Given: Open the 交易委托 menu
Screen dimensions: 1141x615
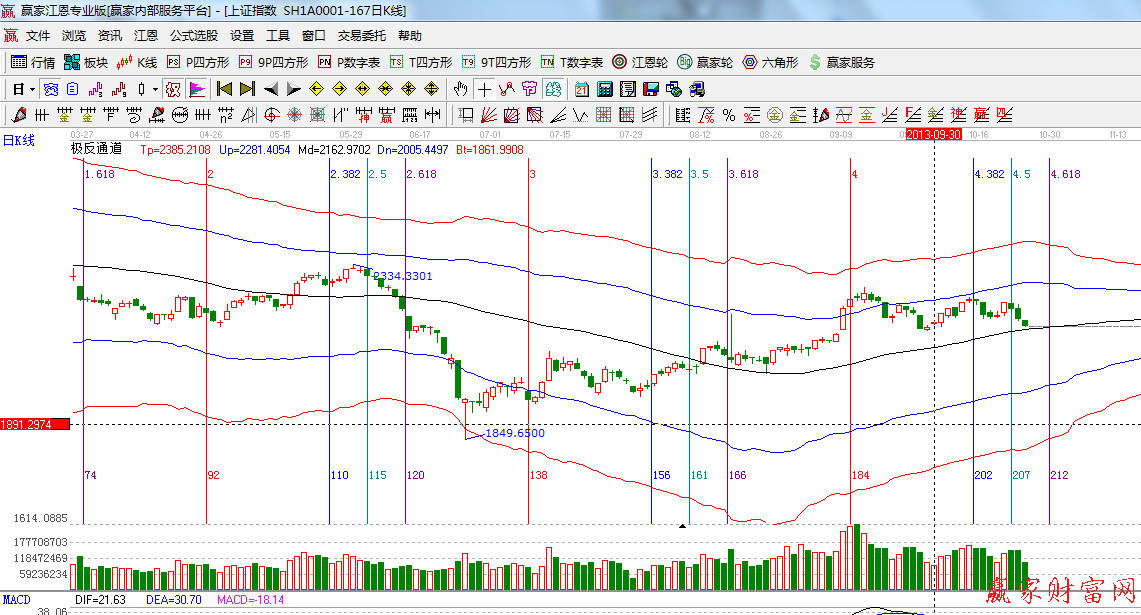Looking at the screenshot, I should [x=361, y=35].
